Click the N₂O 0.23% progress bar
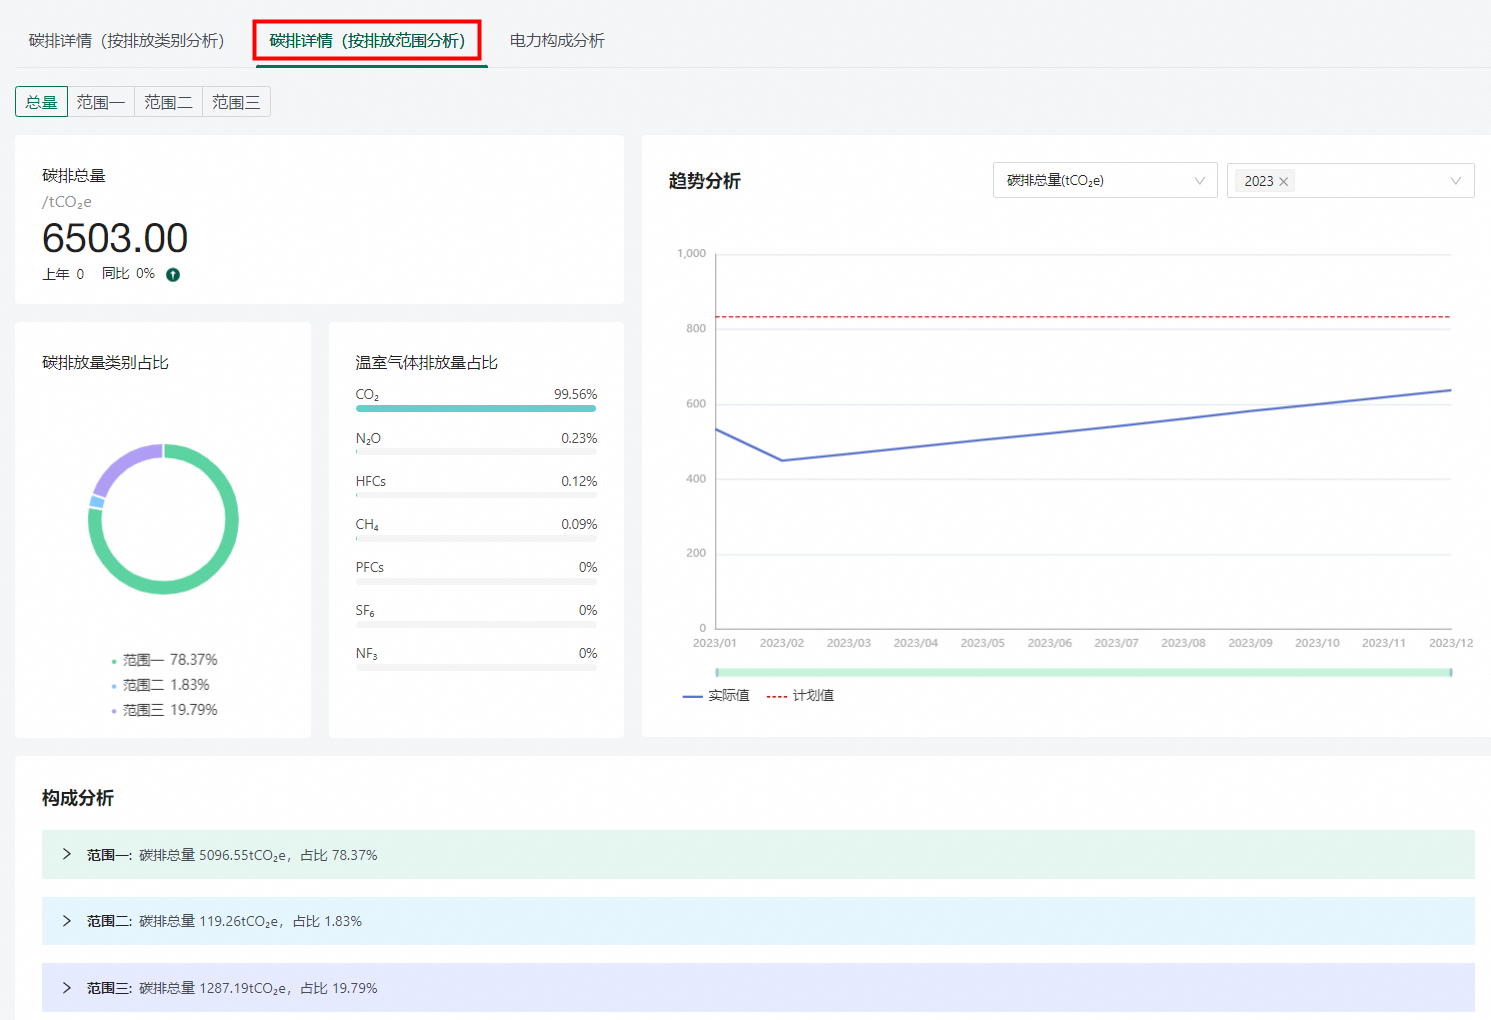1491x1020 pixels. [476, 452]
